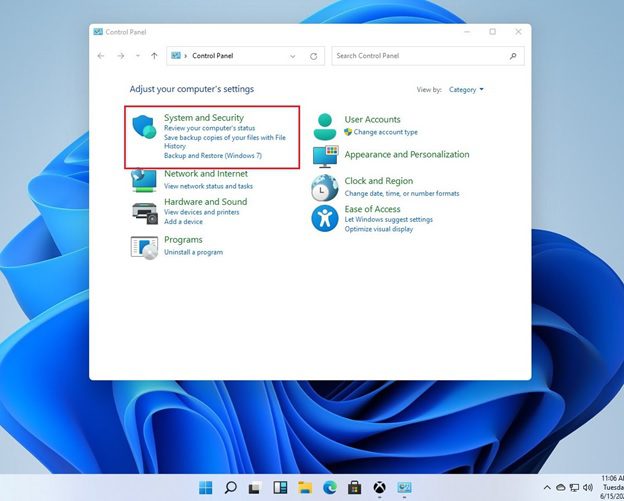This screenshot has height=501, width=624.
Task: Open the address bar history dropdown
Action: pos(293,56)
